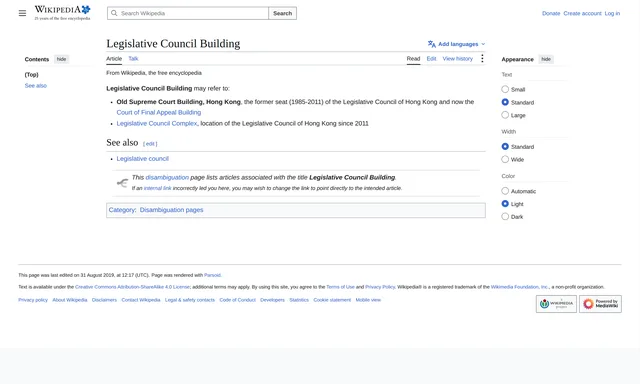The image size is (640, 384).
Task: Open the Parsoid link
Action: click(212, 275)
